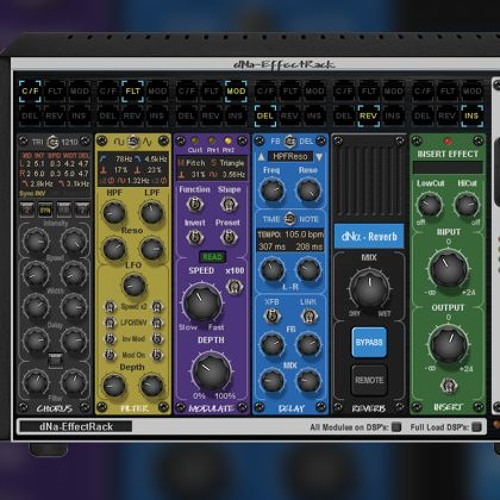Click the left Reso knob in yellow Filter module
500x500 pixels.
point(114,249)
